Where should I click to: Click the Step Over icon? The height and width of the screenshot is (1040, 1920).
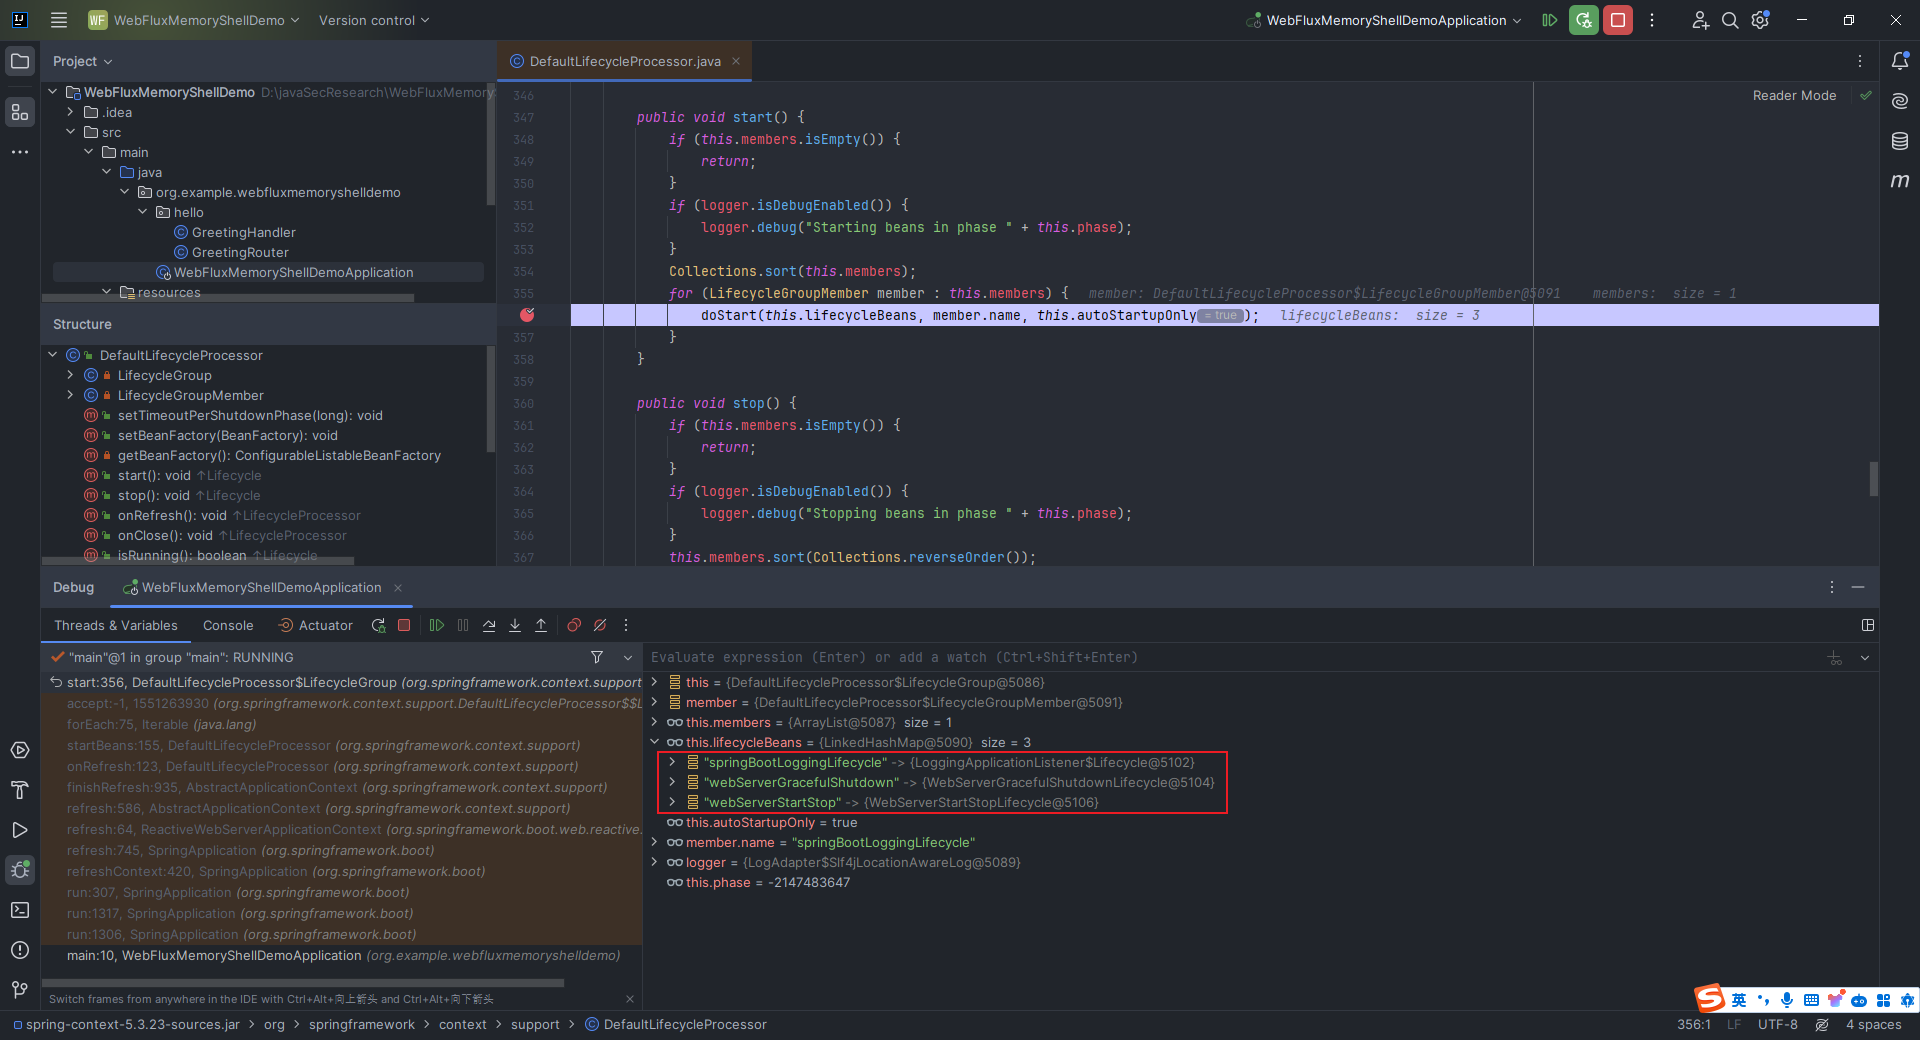point(489,625)
